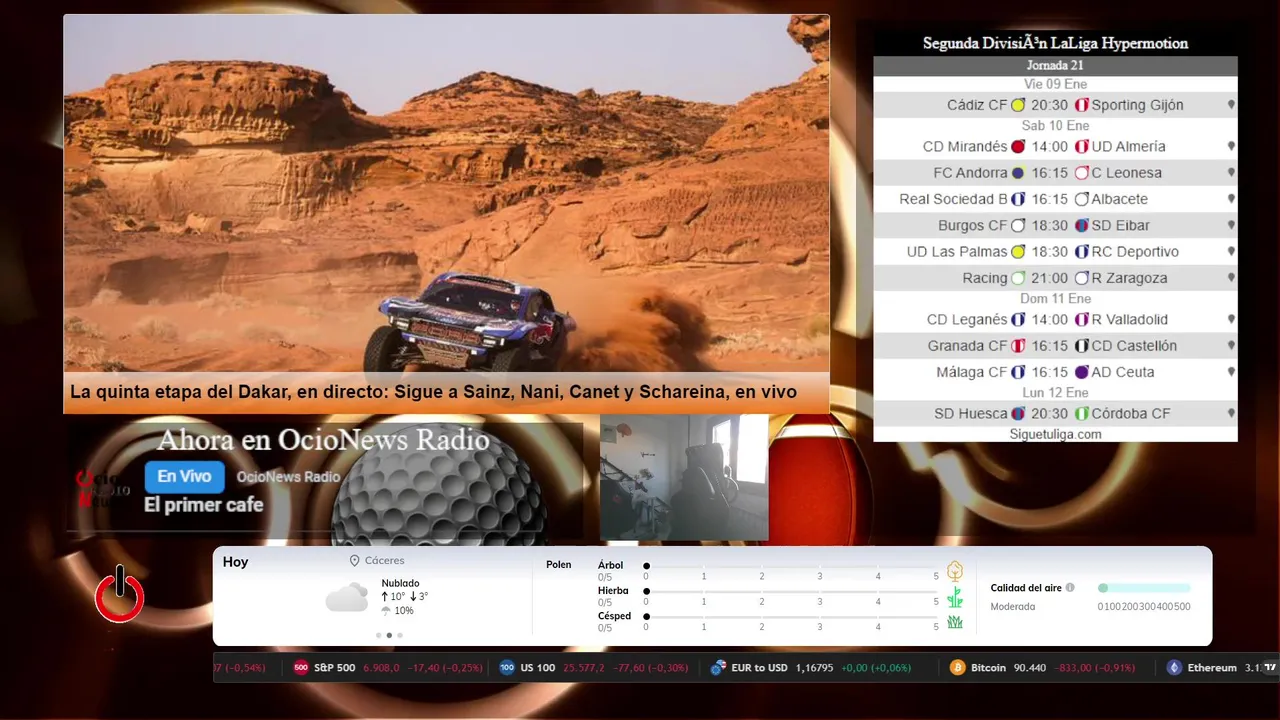Open map pin for Real Sociedad B match
Screen dimensions: 1280x720
tap(1231, 199)
